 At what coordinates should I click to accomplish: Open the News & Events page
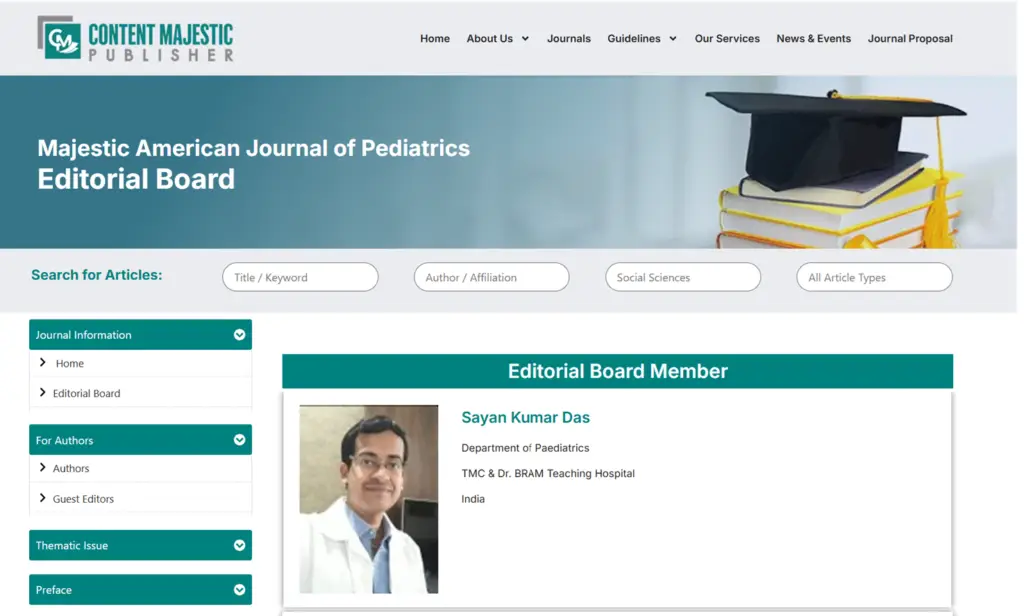tap(813, 39)
